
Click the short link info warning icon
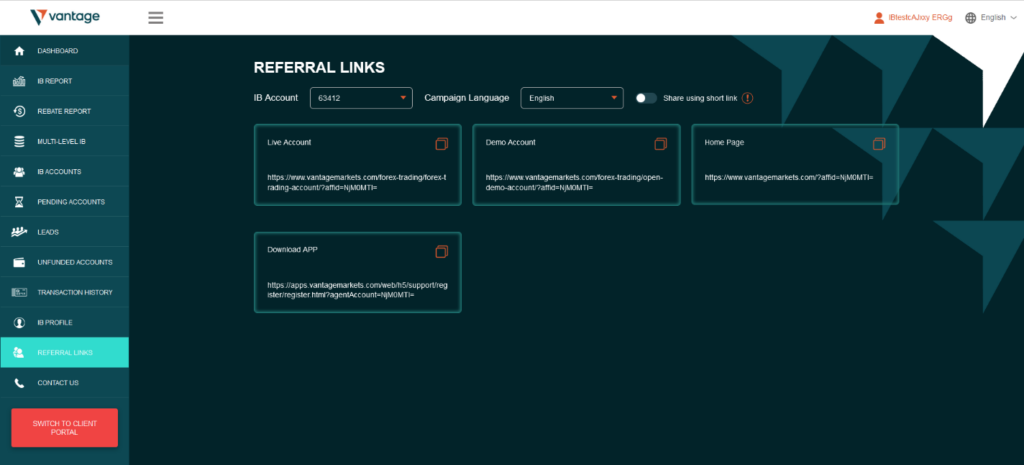[x=746, y=98]
